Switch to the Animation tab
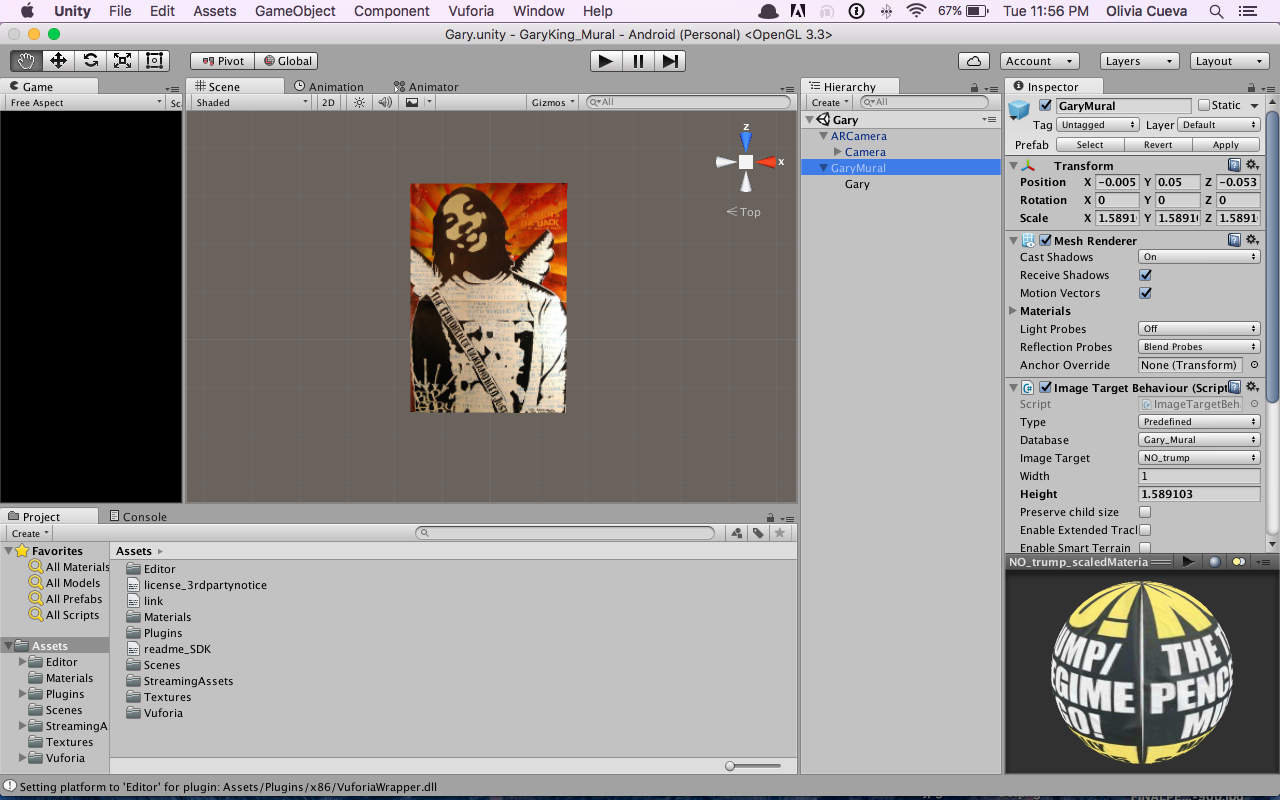Screen dimensions: 1280x800 point(329,87)
